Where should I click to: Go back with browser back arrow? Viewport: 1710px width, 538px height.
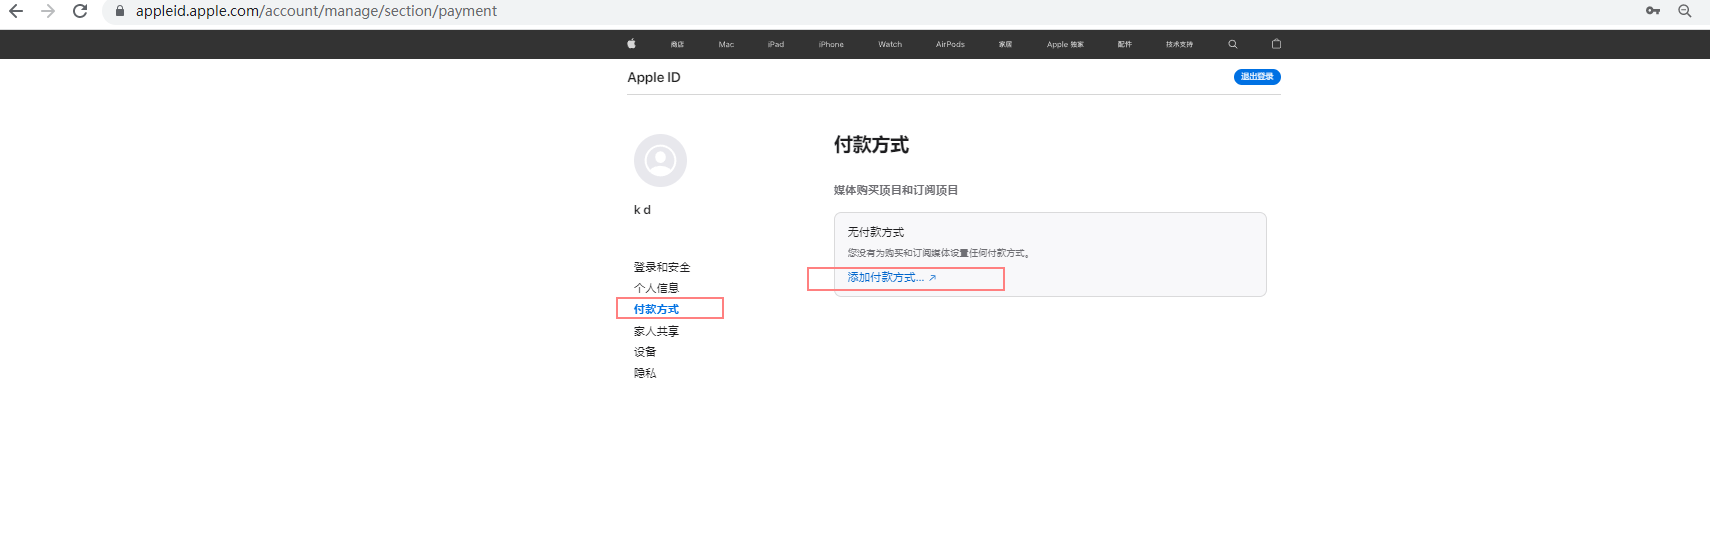[x=16, y=11]
